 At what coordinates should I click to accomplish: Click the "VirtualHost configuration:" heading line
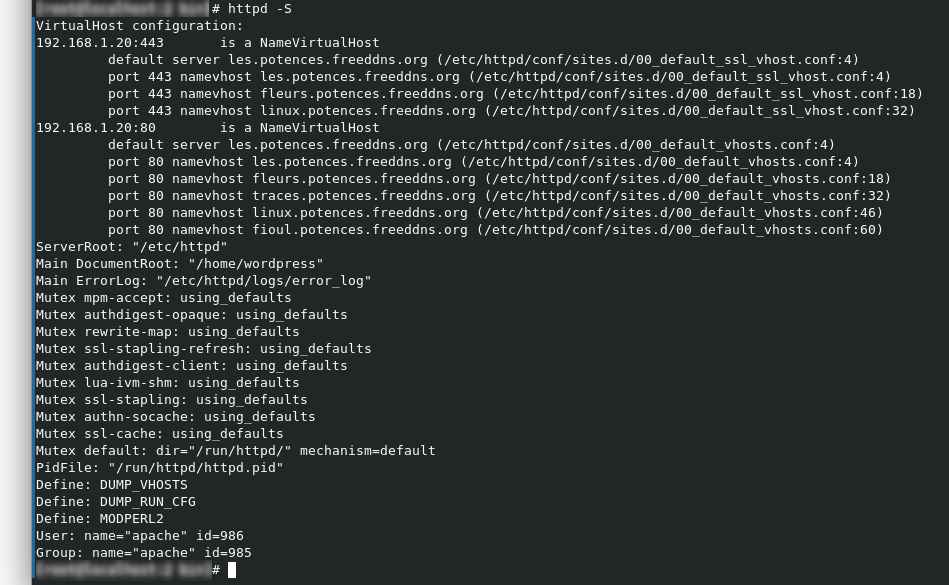[x=139, y=26]
